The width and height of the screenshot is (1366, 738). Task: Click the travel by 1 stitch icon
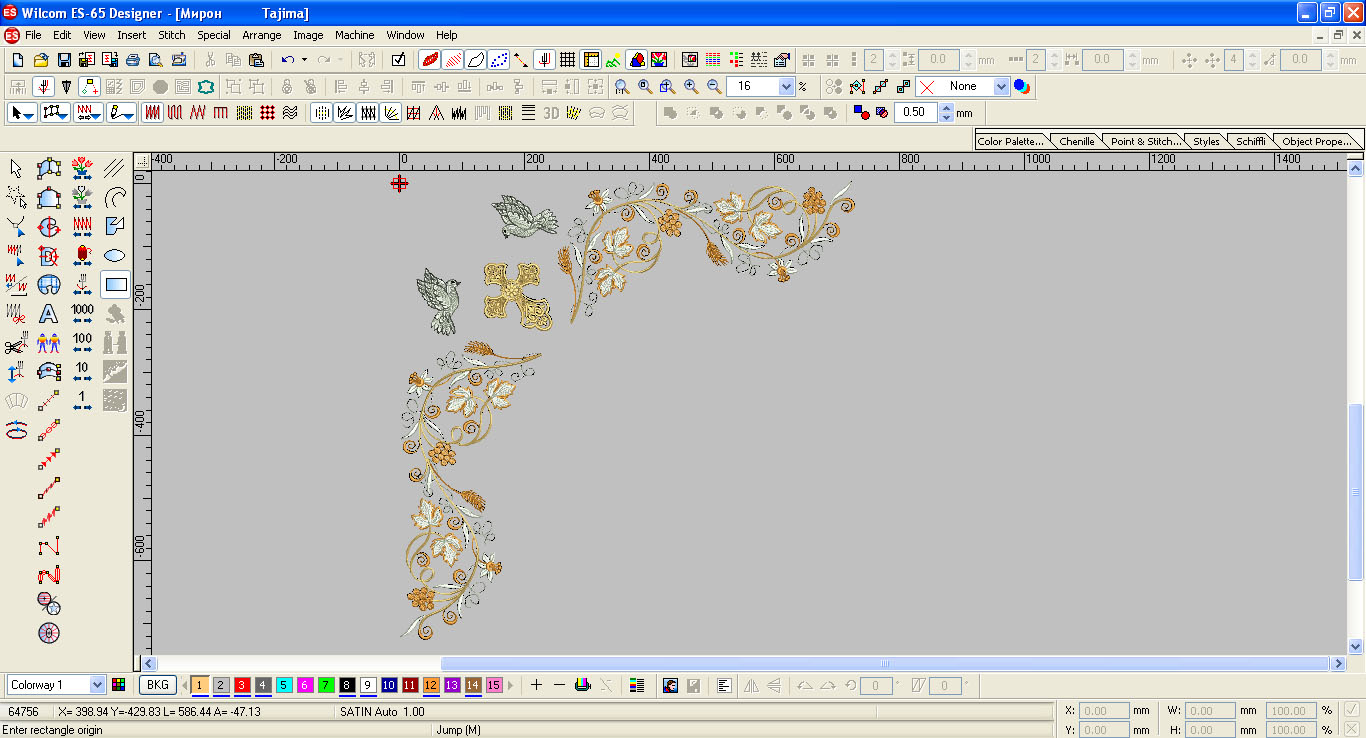(x=83, y=401)
